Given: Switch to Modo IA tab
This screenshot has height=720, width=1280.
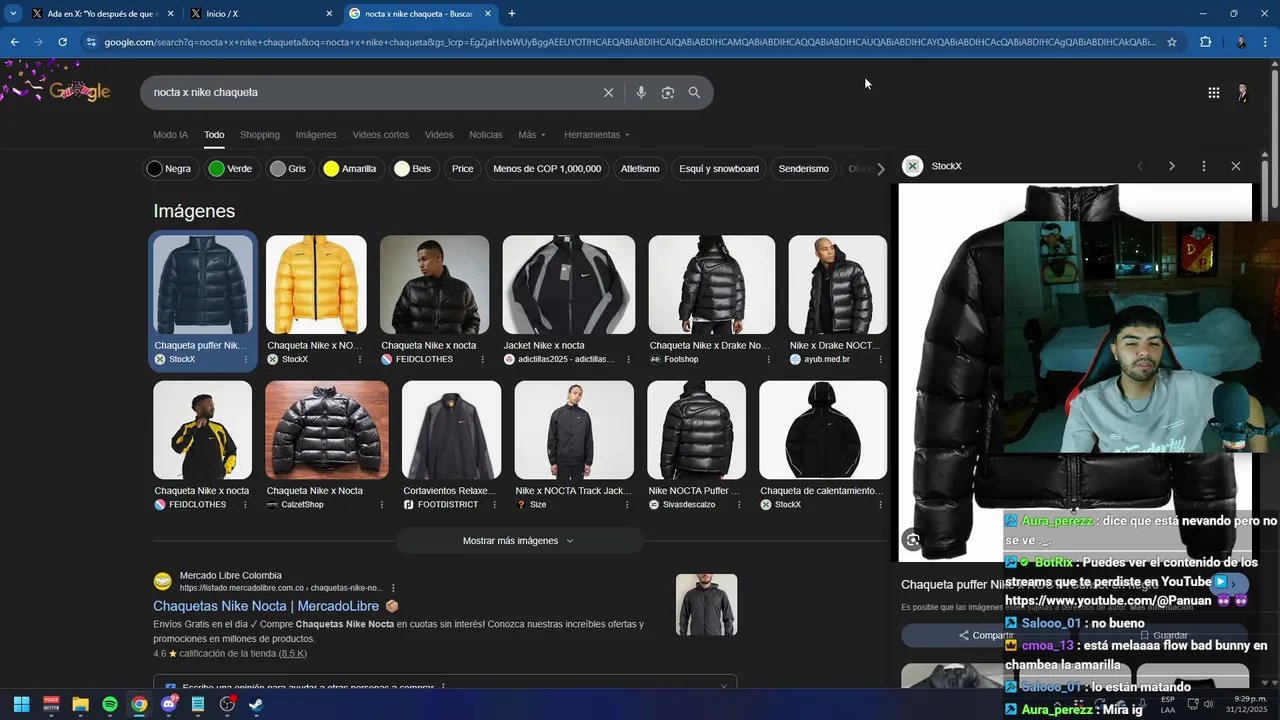Looking at the screenshot, I should click(x=170, y=135).
